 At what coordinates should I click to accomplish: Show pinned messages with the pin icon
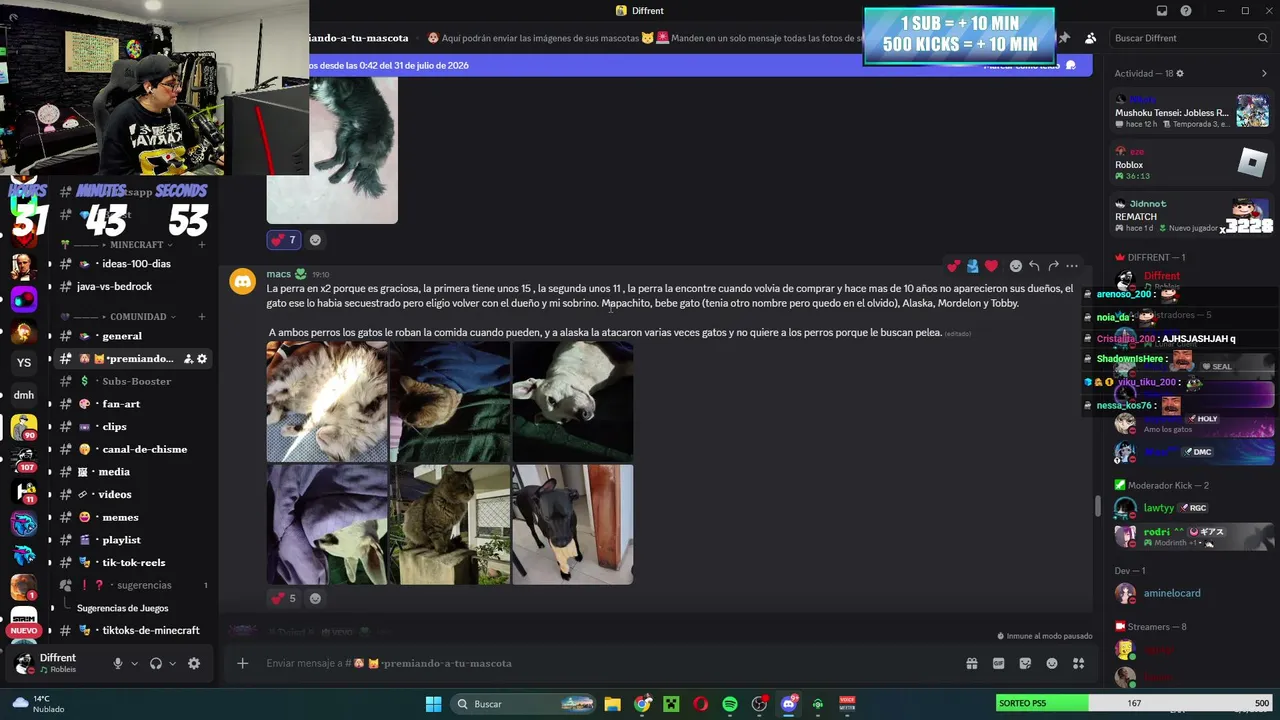[1064, 38]
